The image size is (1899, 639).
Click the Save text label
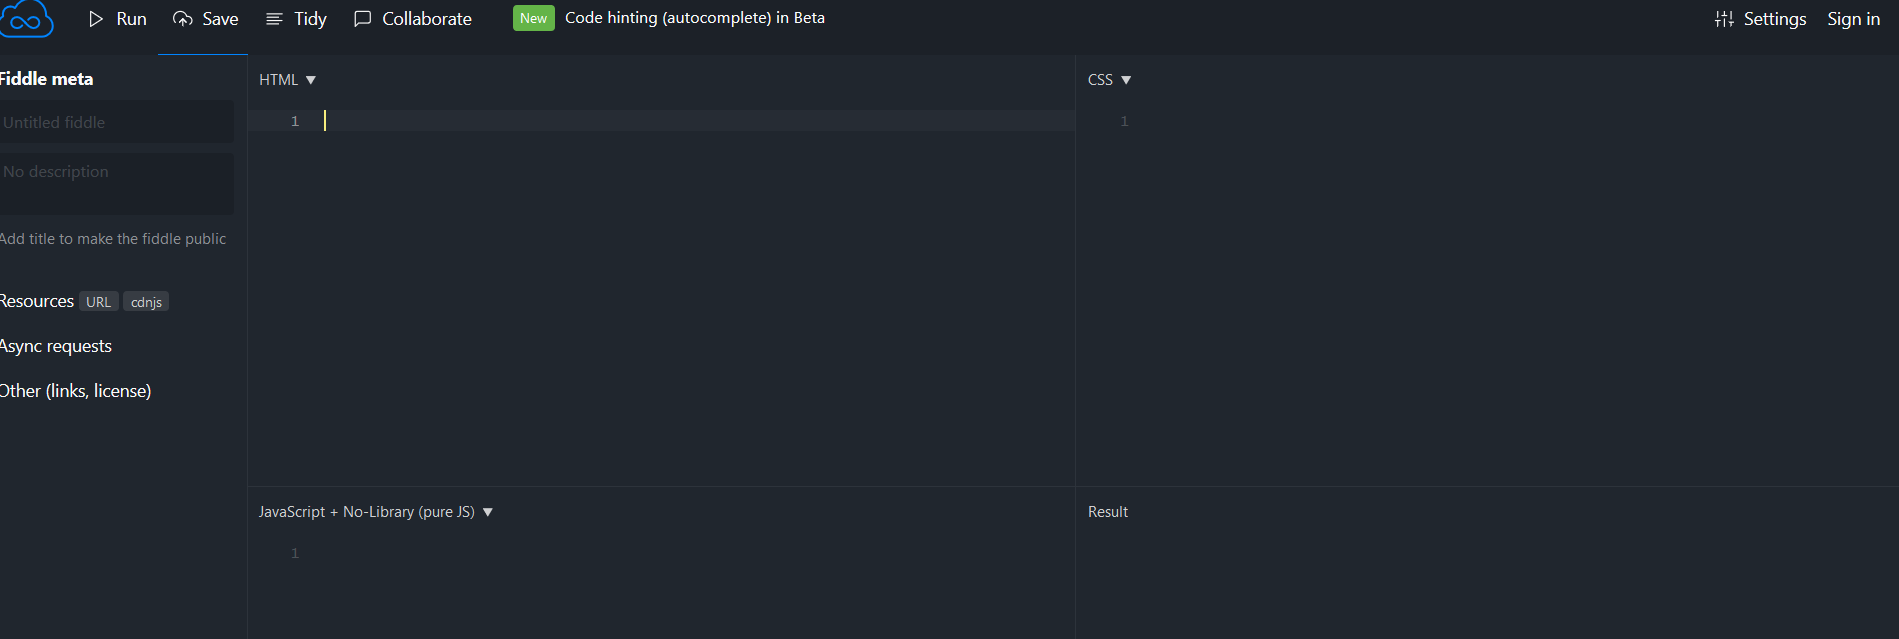point(220,19)
